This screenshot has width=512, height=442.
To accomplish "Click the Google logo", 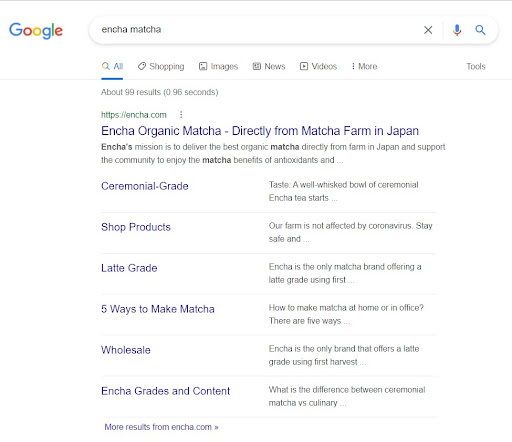I will pyautogui.click(x=36, y=31).
